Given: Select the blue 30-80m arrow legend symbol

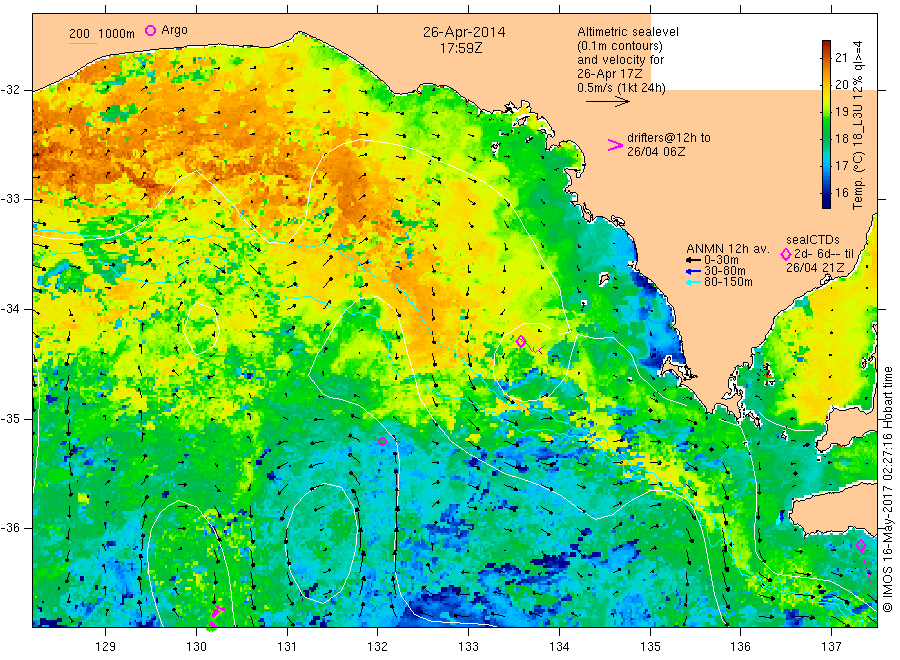Looking at the screenshot, I should [x=693, y=271].
